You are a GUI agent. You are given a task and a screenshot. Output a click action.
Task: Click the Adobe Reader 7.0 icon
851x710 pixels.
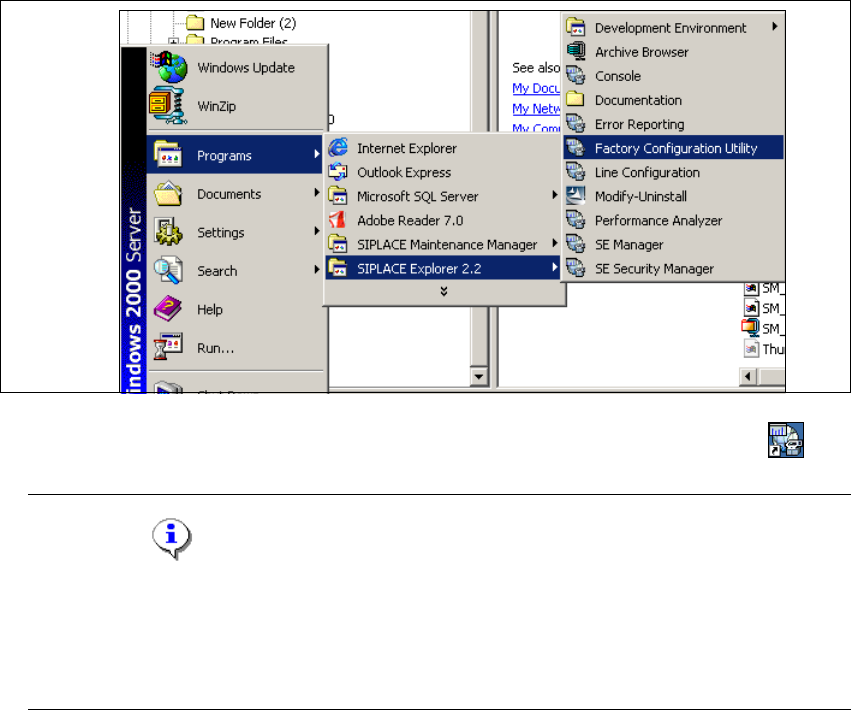coord(338,220)
